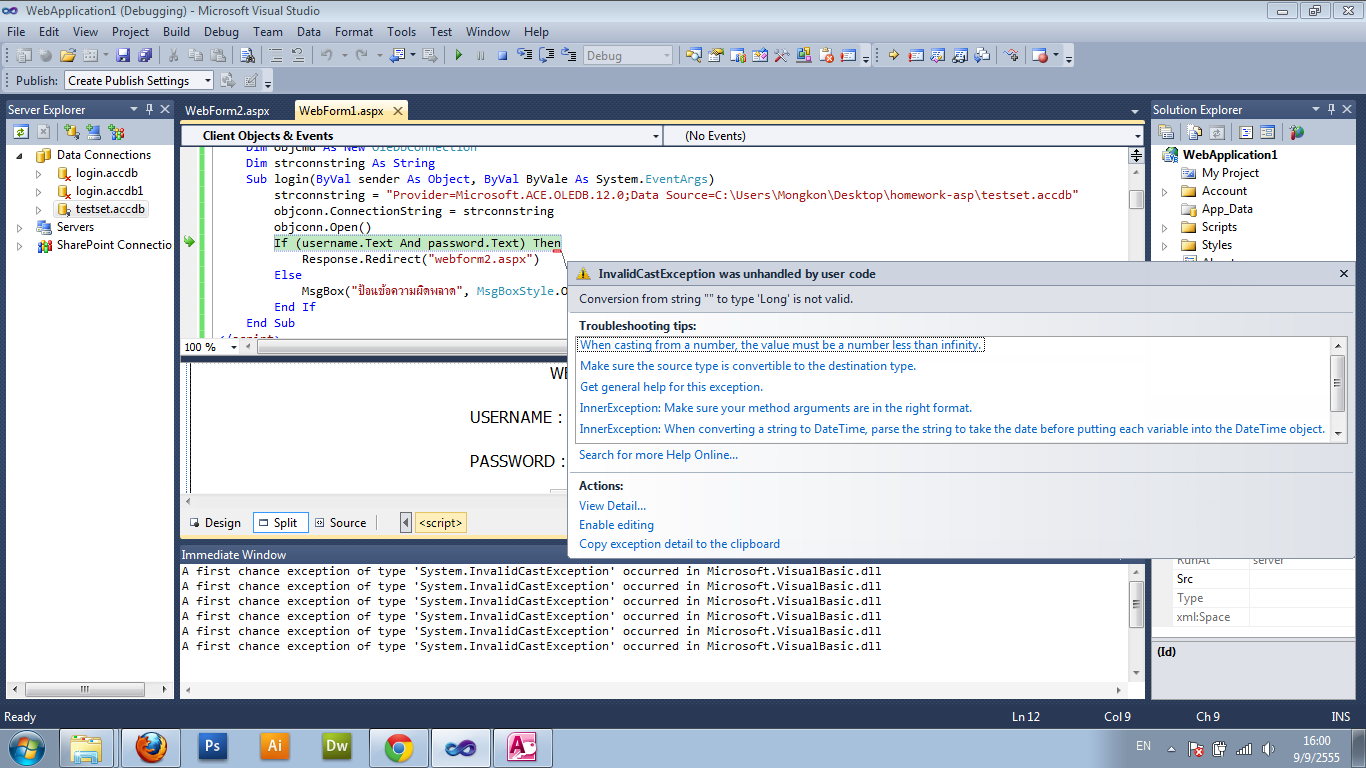This screenshot has height=768, width=1366.
Task: Expand the Scripts folder in Solution Explorer
Action: (x=1165, y=227)
